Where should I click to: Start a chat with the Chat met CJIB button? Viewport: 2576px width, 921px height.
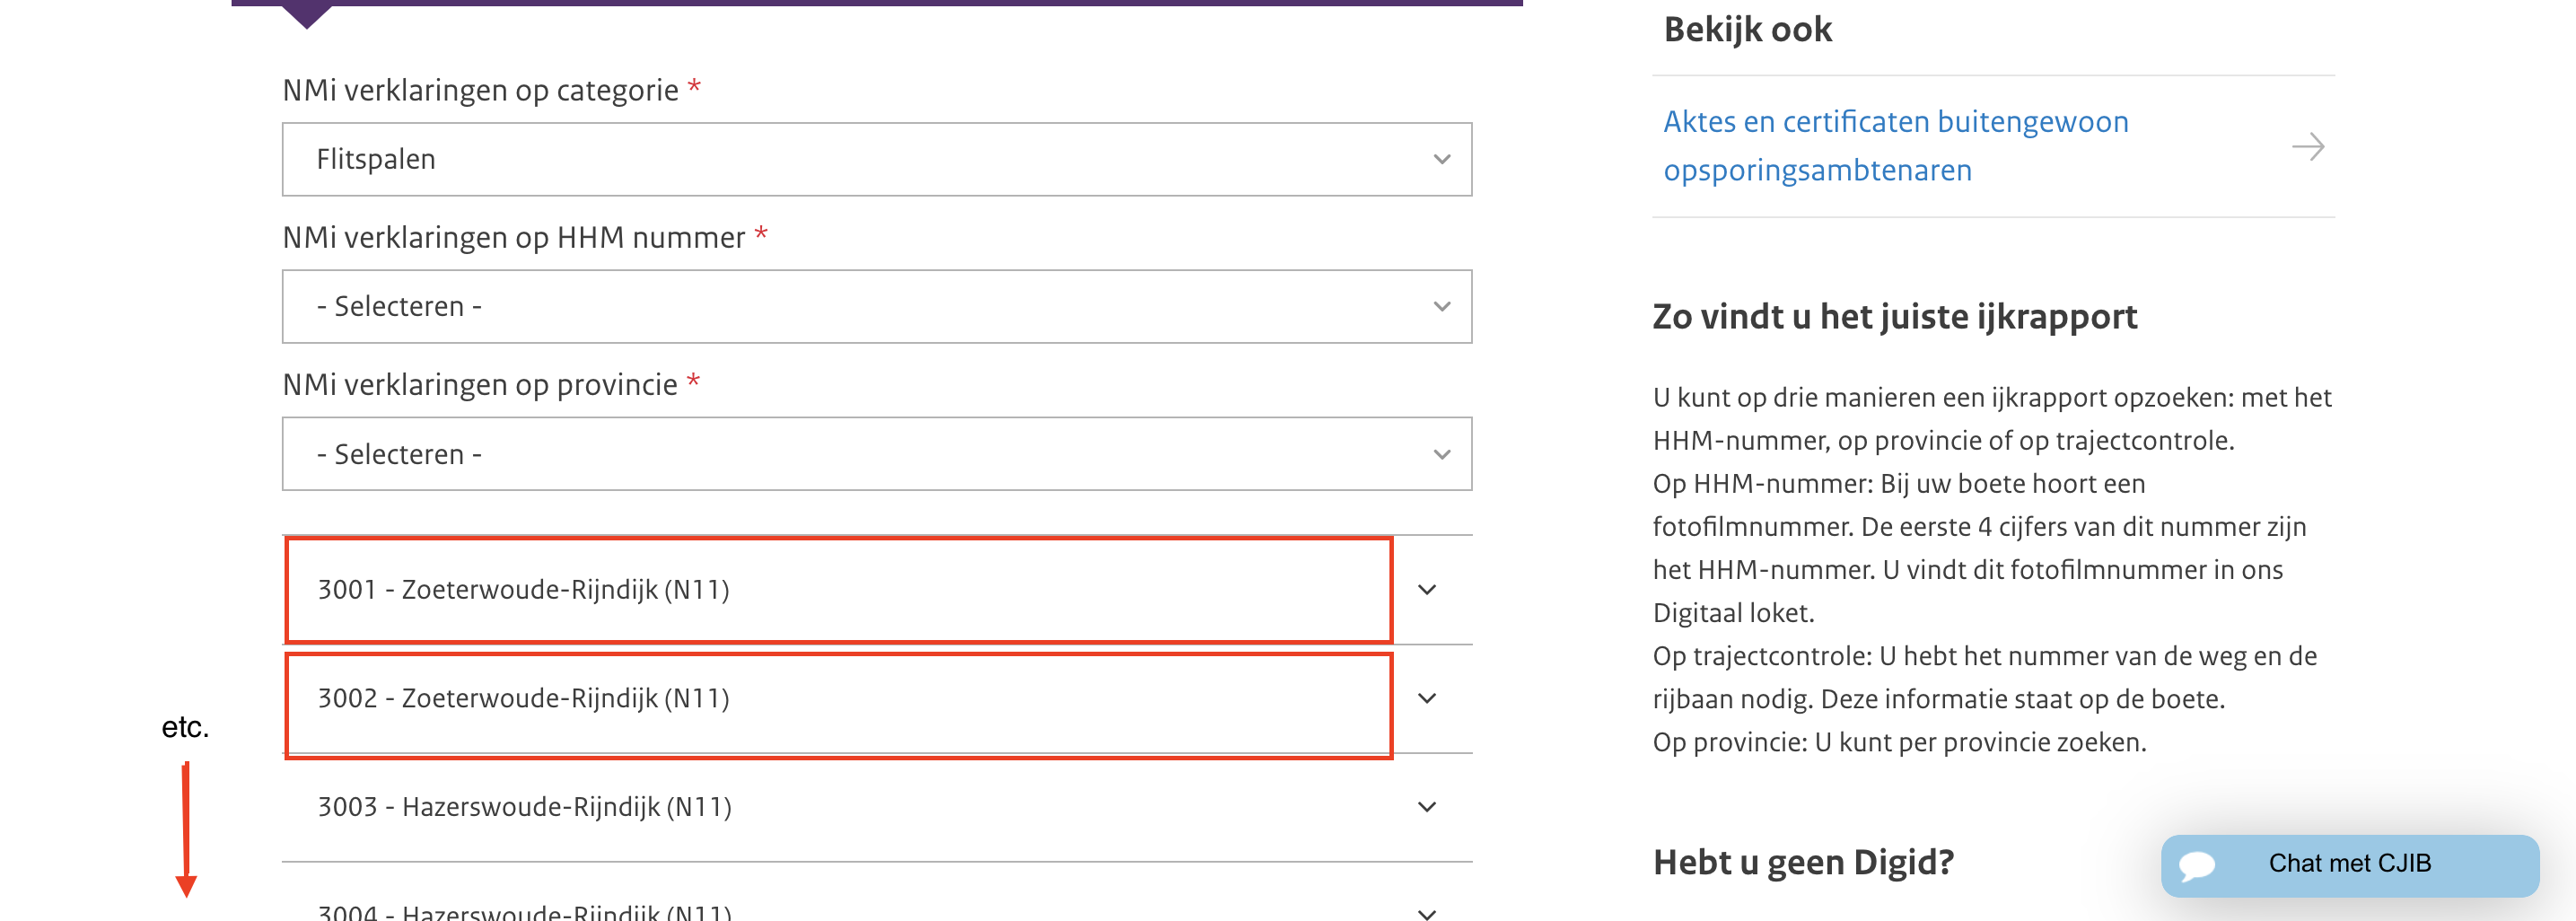(2349, 863)
